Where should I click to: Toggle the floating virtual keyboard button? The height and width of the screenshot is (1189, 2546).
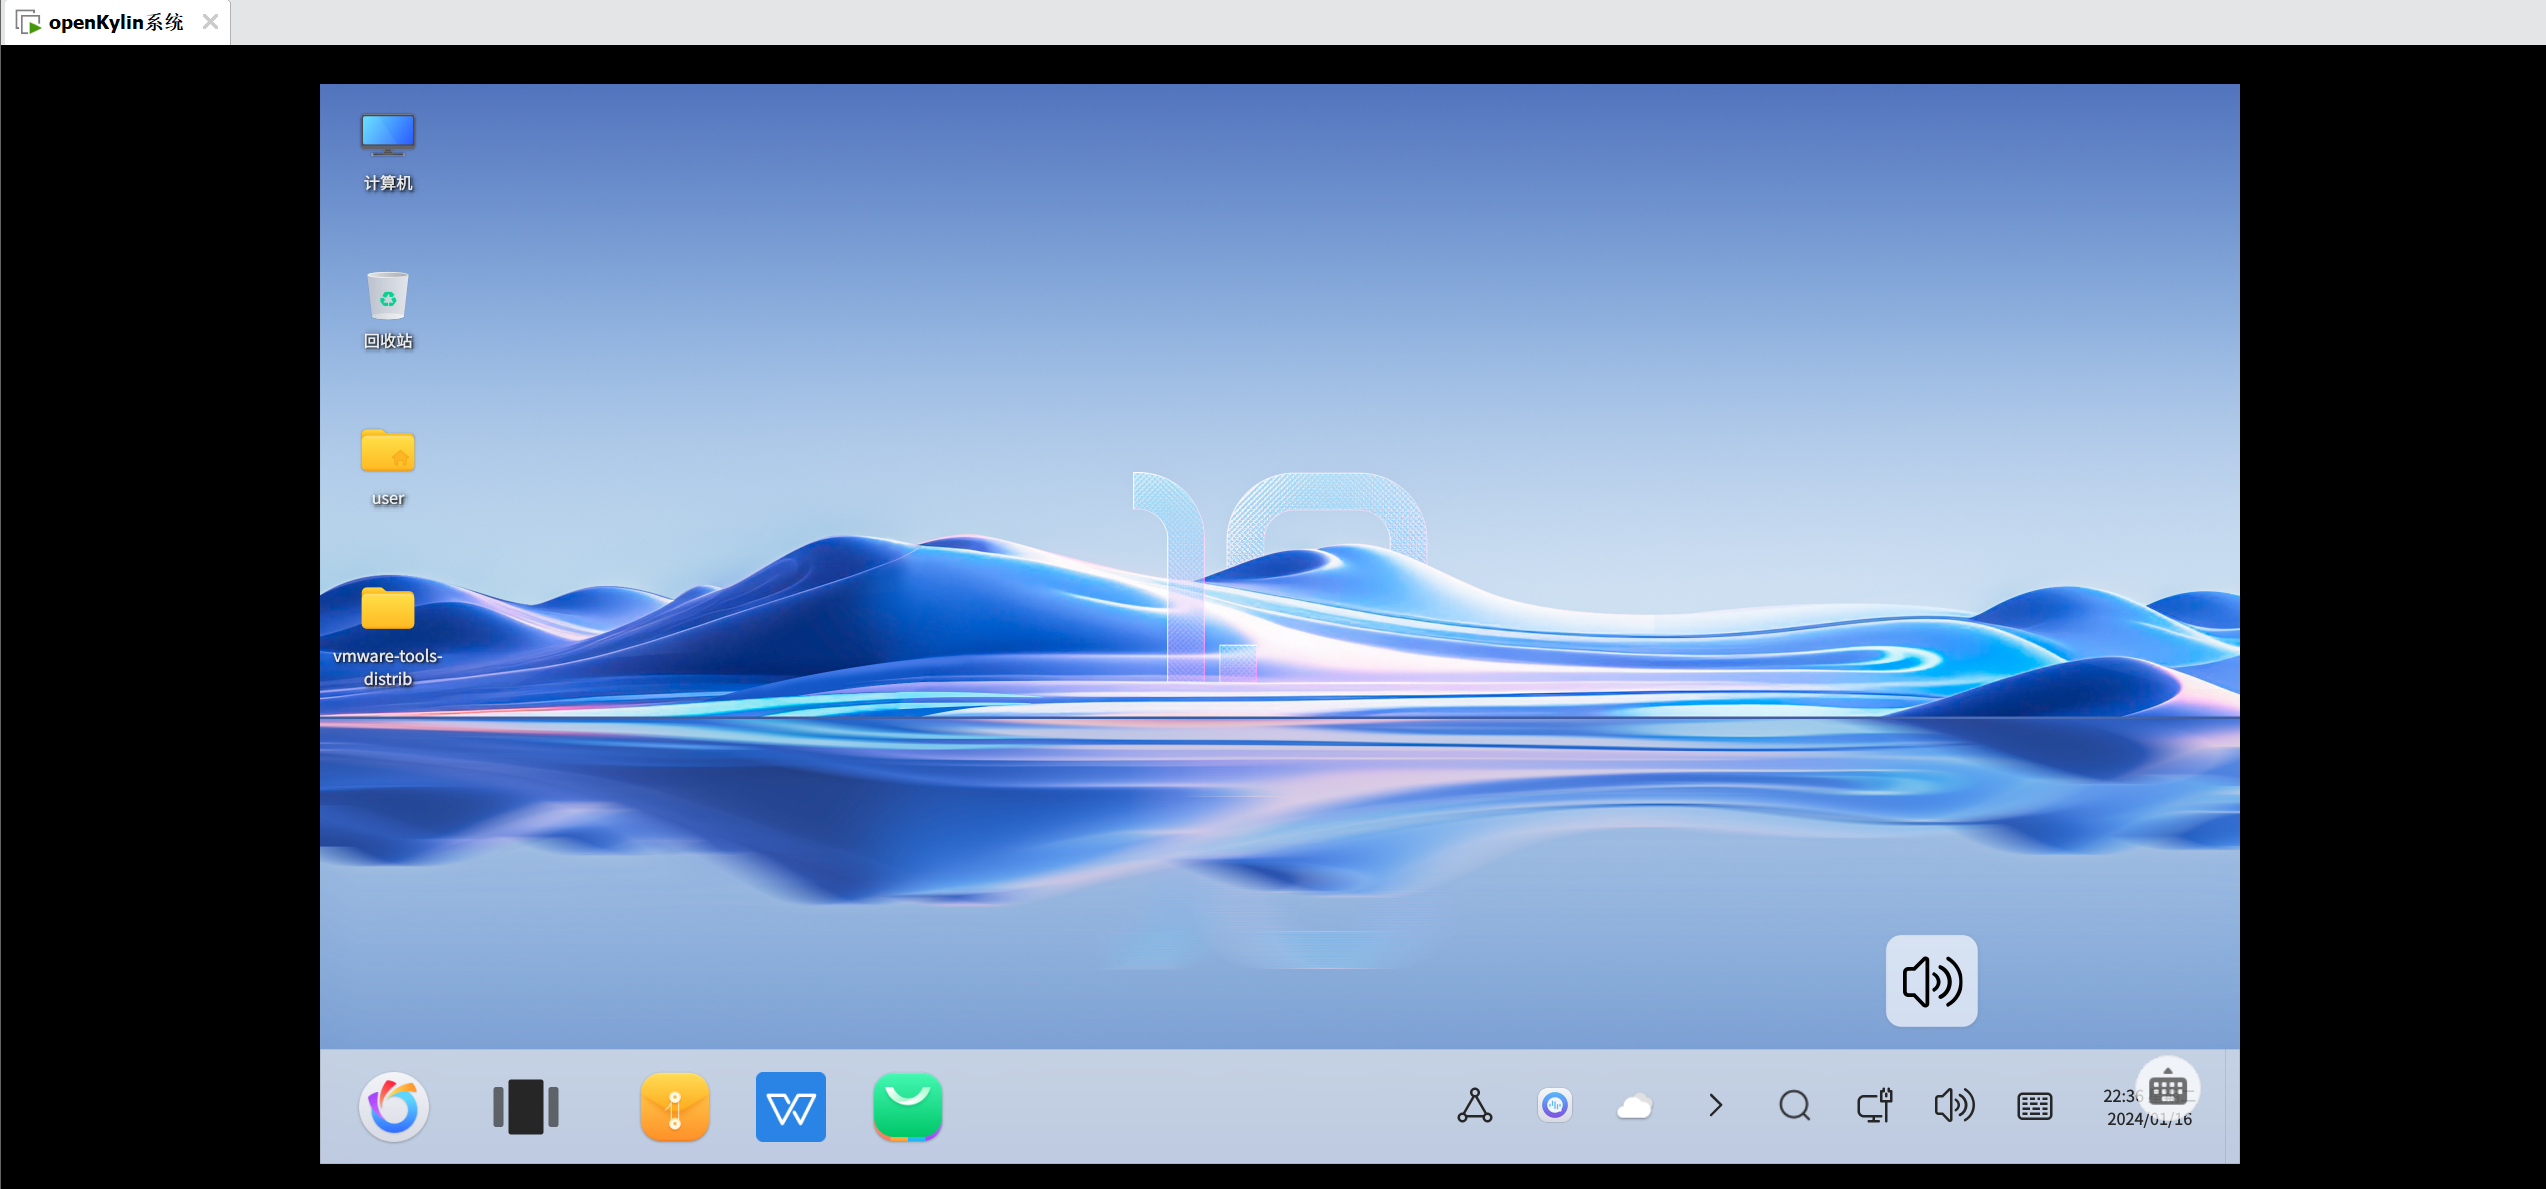(x=2167, y=1088)
